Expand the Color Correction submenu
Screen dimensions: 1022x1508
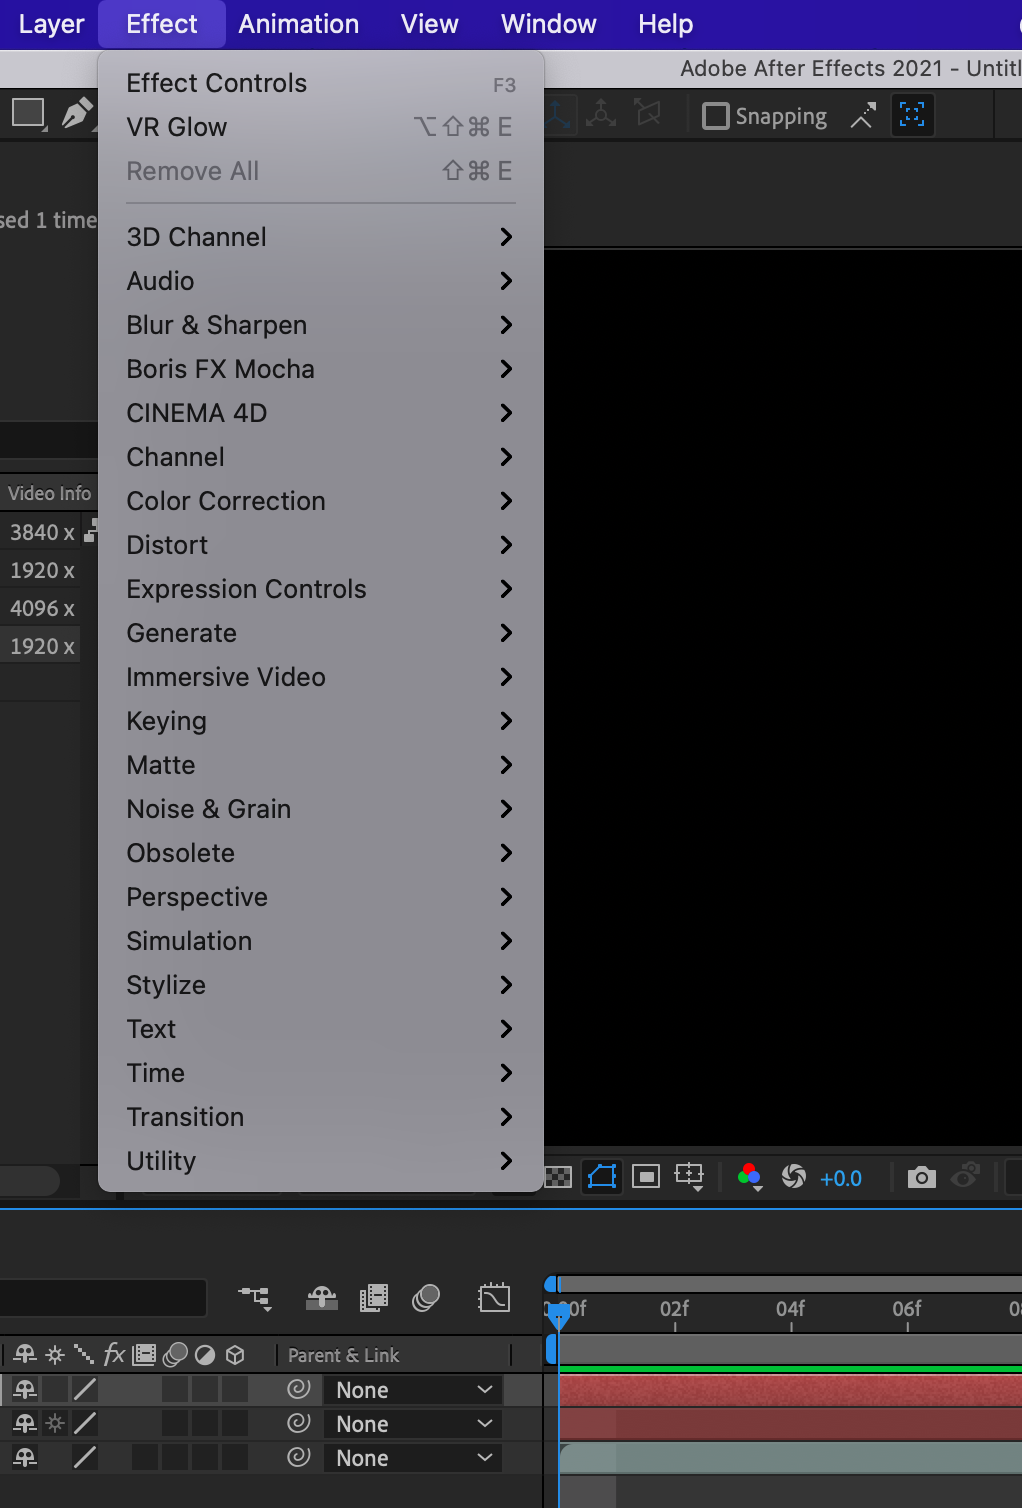coord(226,501)
